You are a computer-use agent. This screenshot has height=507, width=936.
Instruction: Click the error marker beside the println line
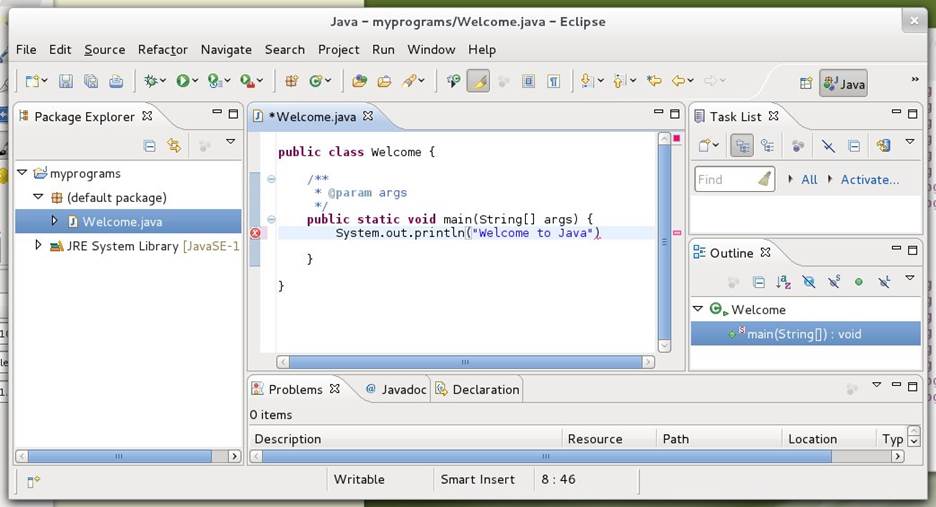(255, 233)
